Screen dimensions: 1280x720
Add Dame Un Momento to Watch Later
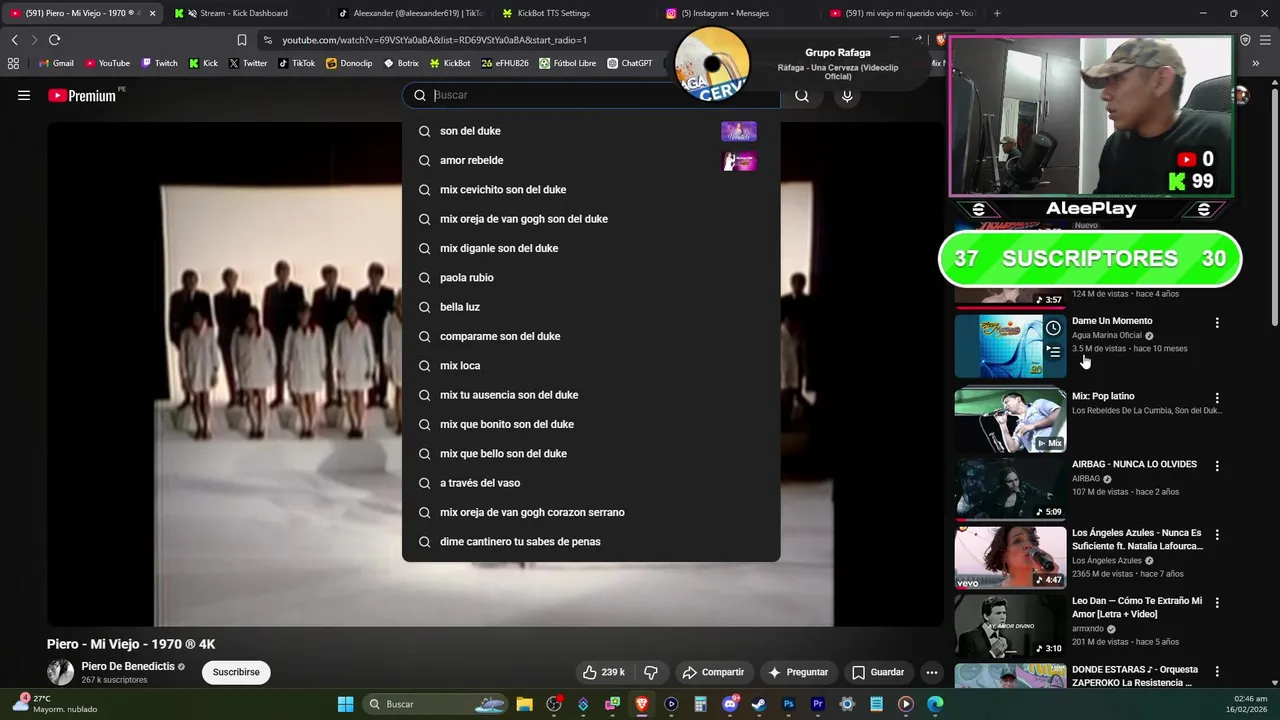1053,328
